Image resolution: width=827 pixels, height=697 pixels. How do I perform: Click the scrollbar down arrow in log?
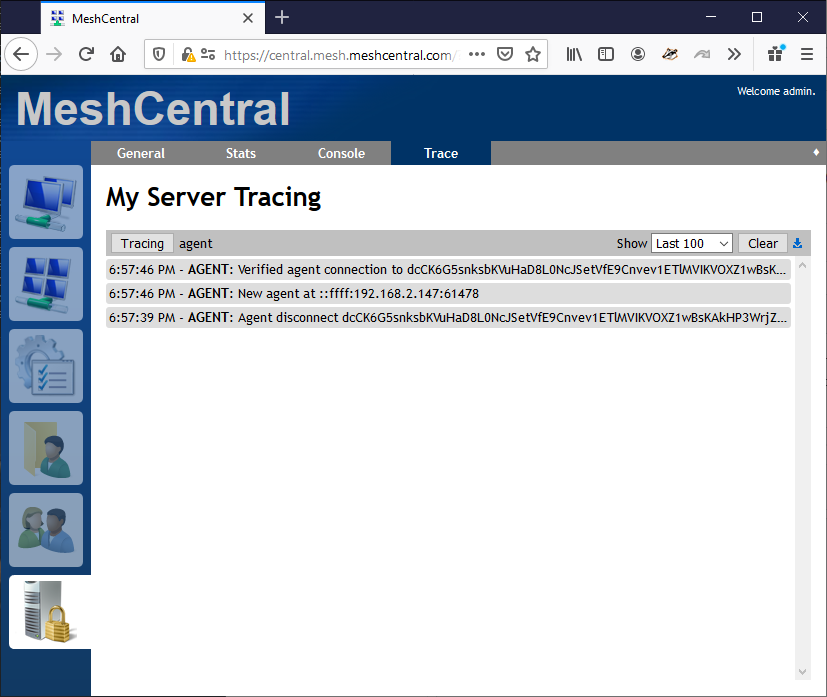pos(802,672)
